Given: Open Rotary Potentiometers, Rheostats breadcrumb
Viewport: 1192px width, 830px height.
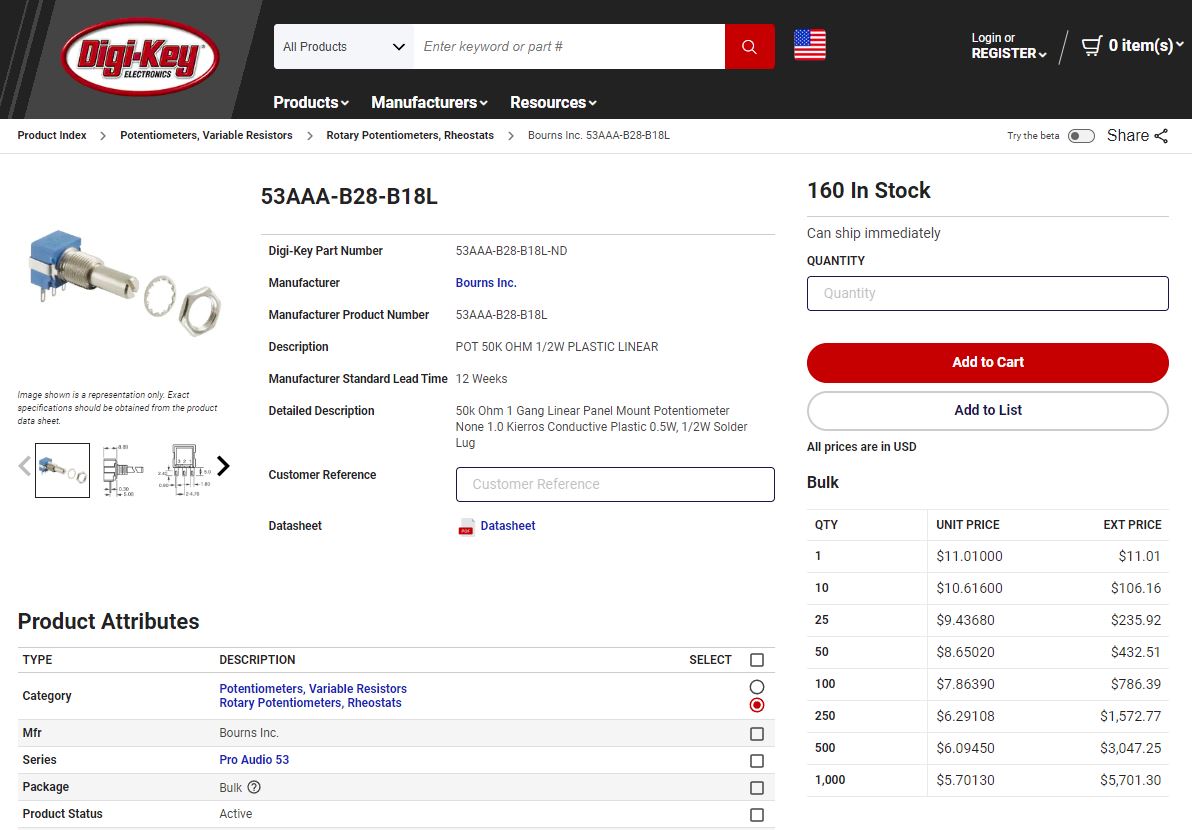Looking at the screenshot, I should 410,135.
